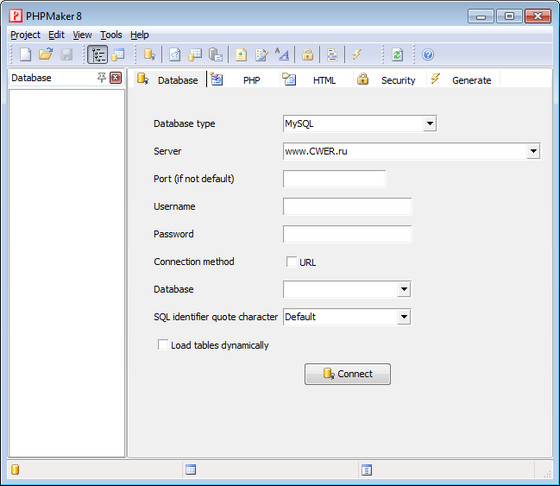Viewport: 560px width, 486px height.
Task: Open the Database name dropdown
Action: coord(404,289)
